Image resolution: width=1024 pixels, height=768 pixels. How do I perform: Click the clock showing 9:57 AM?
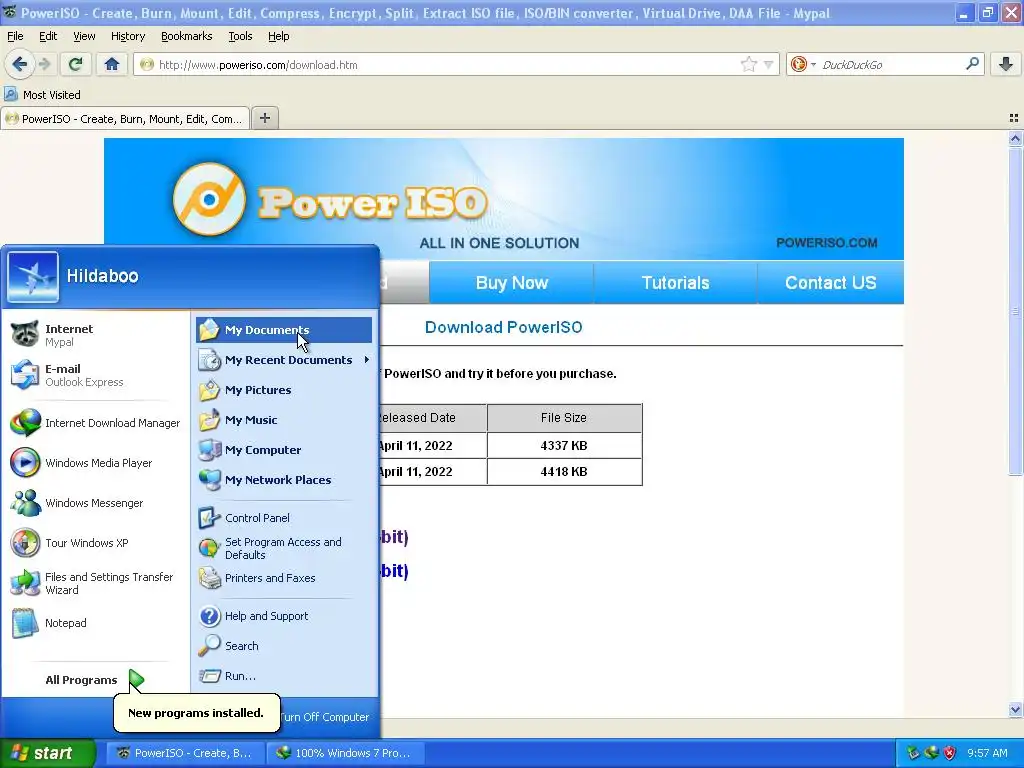click(987, 753)
